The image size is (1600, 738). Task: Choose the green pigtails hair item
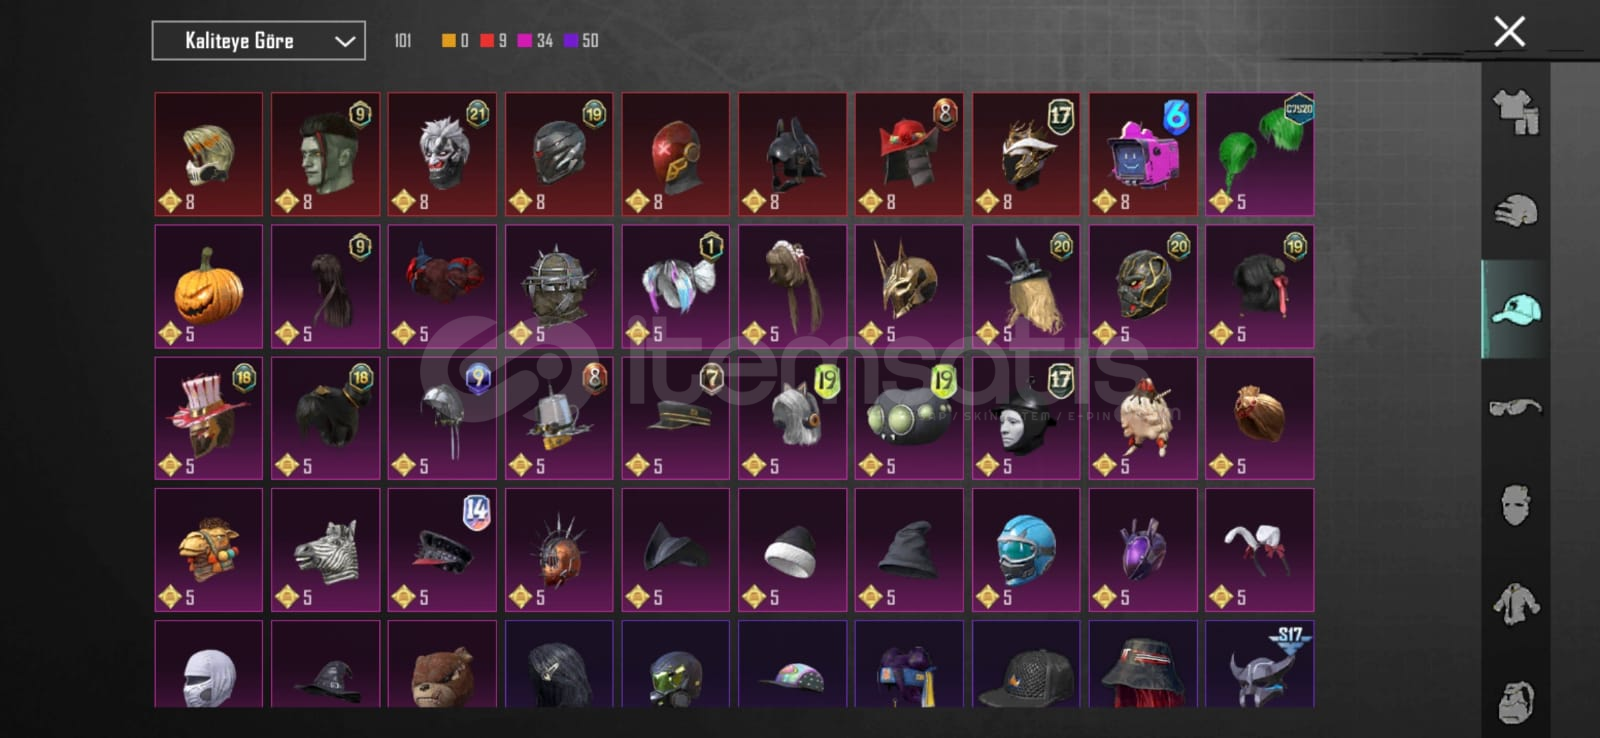pyautogui.click(x=1259, y=154)
